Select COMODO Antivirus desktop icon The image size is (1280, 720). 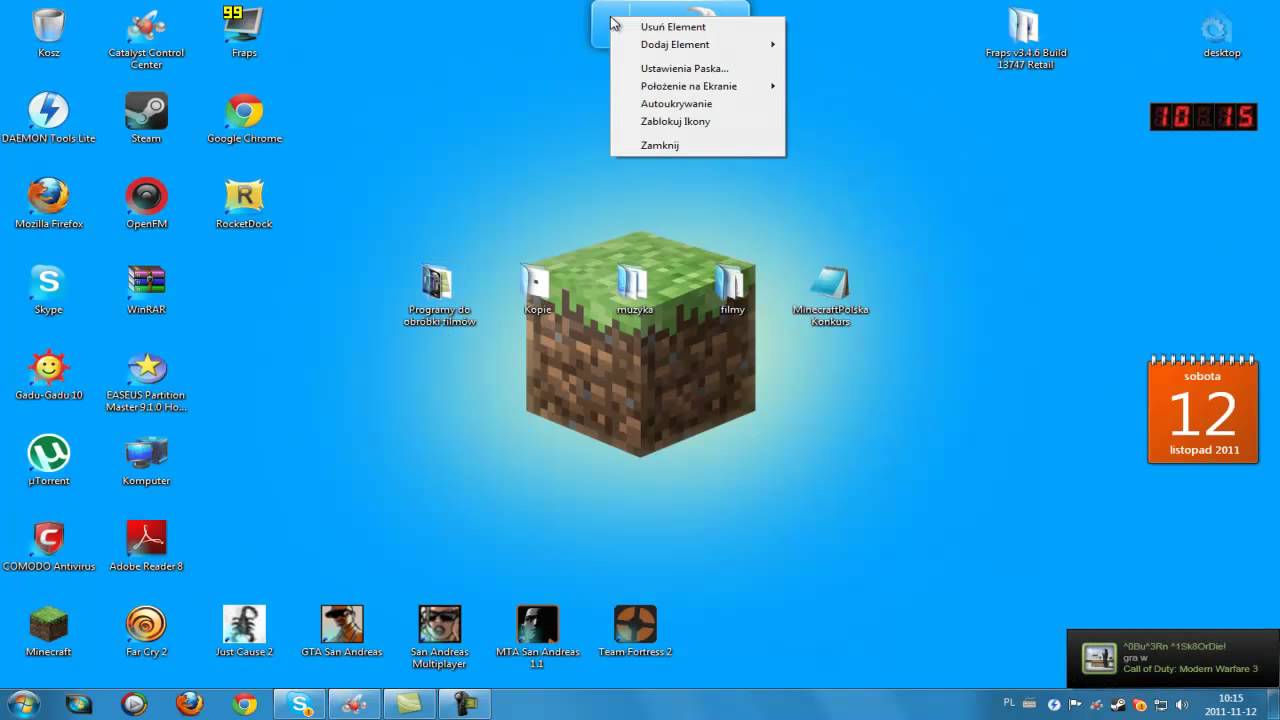tap(48, 546)
